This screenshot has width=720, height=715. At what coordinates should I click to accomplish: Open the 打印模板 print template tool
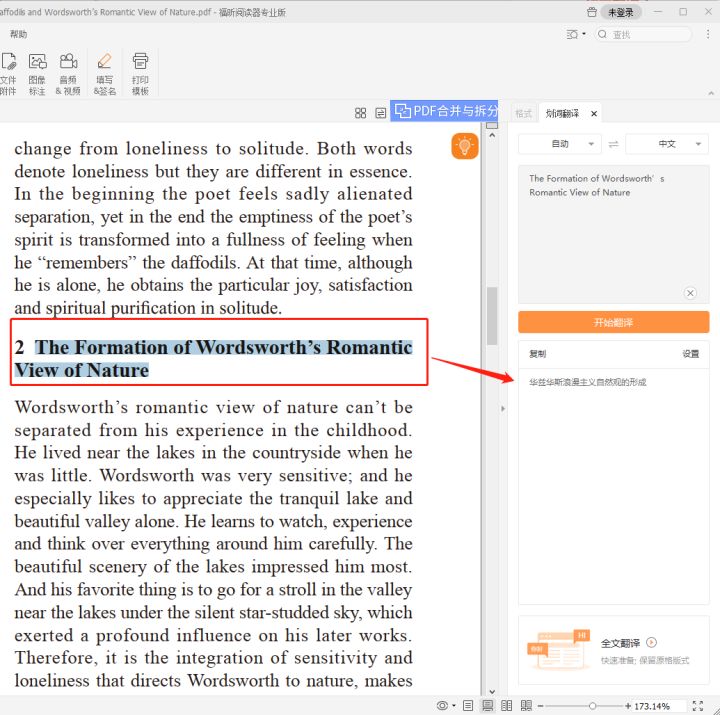pyautogui.click(x=140, y=73)
